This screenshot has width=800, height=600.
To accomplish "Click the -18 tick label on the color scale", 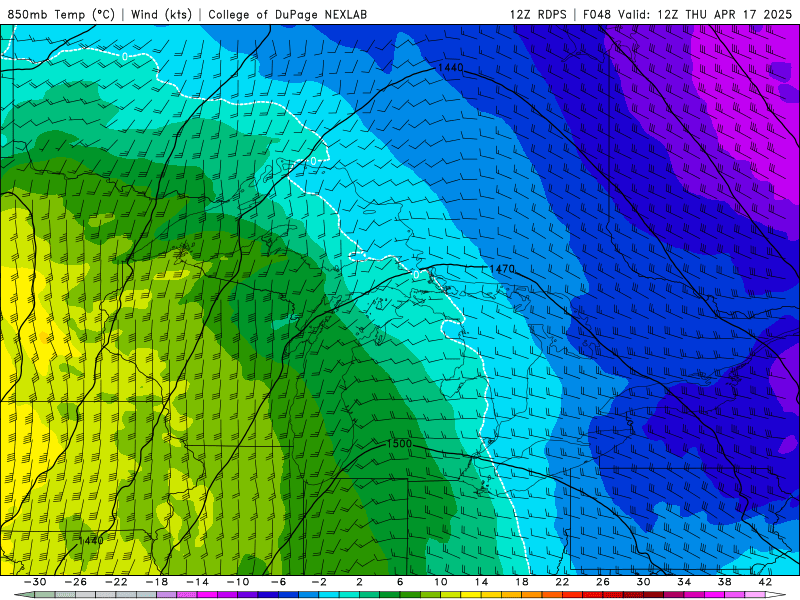I will tap(157, 582).
